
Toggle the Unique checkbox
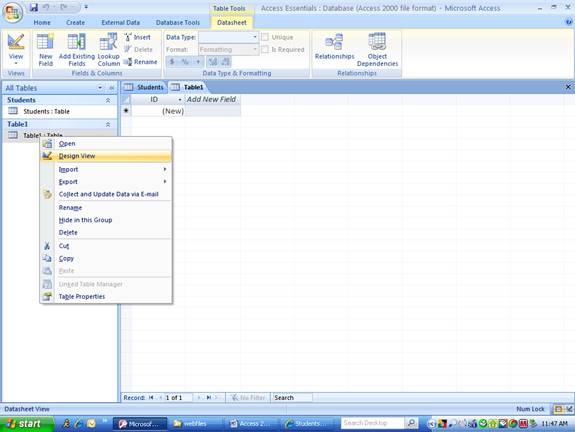point(265,37)
